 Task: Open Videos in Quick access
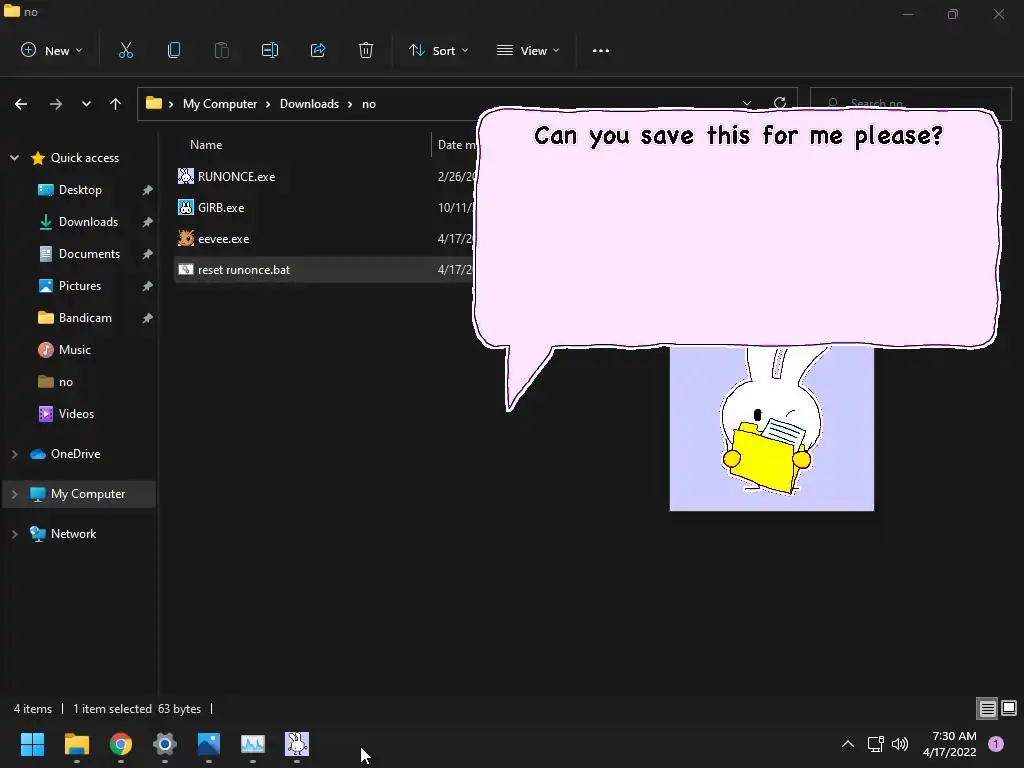point(76,414)
